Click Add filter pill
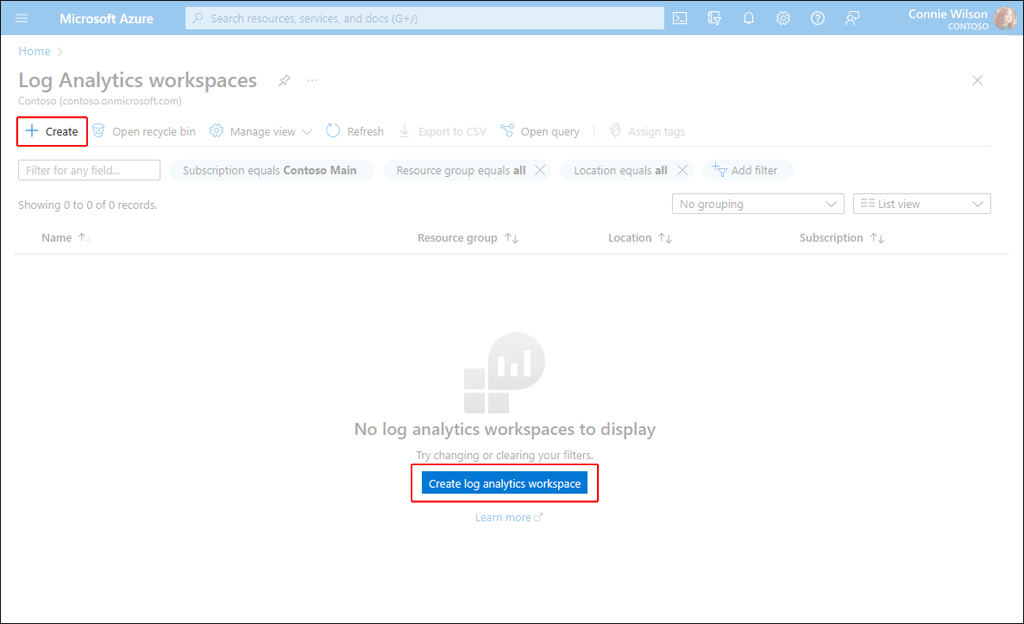The image size is (1024, 624). (748, 170)
